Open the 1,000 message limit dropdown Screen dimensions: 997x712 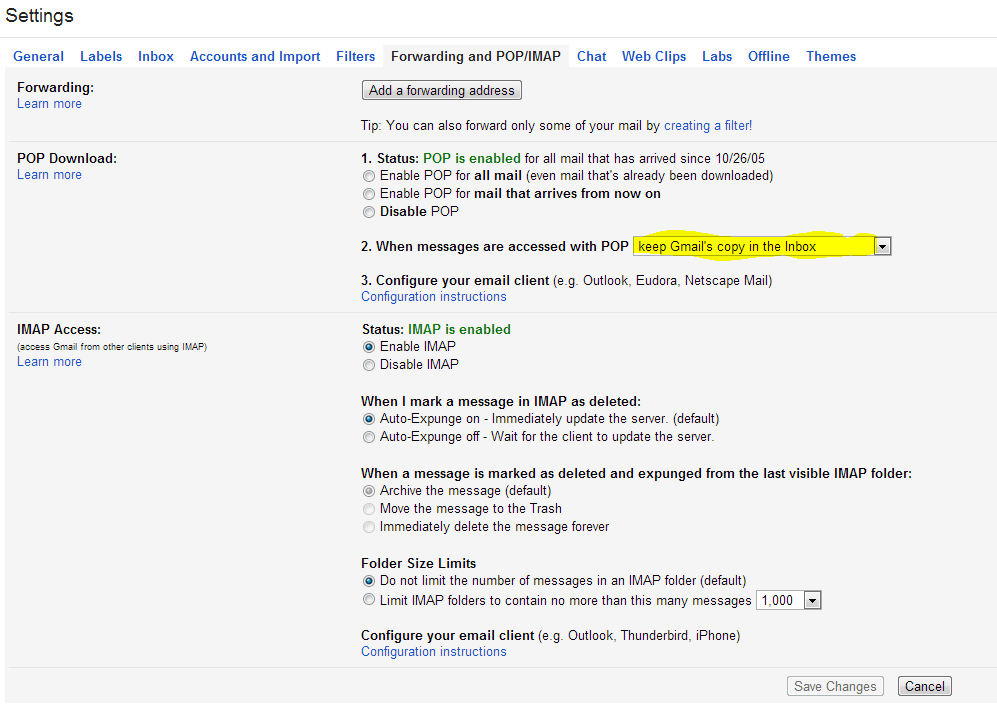[788, 600]
